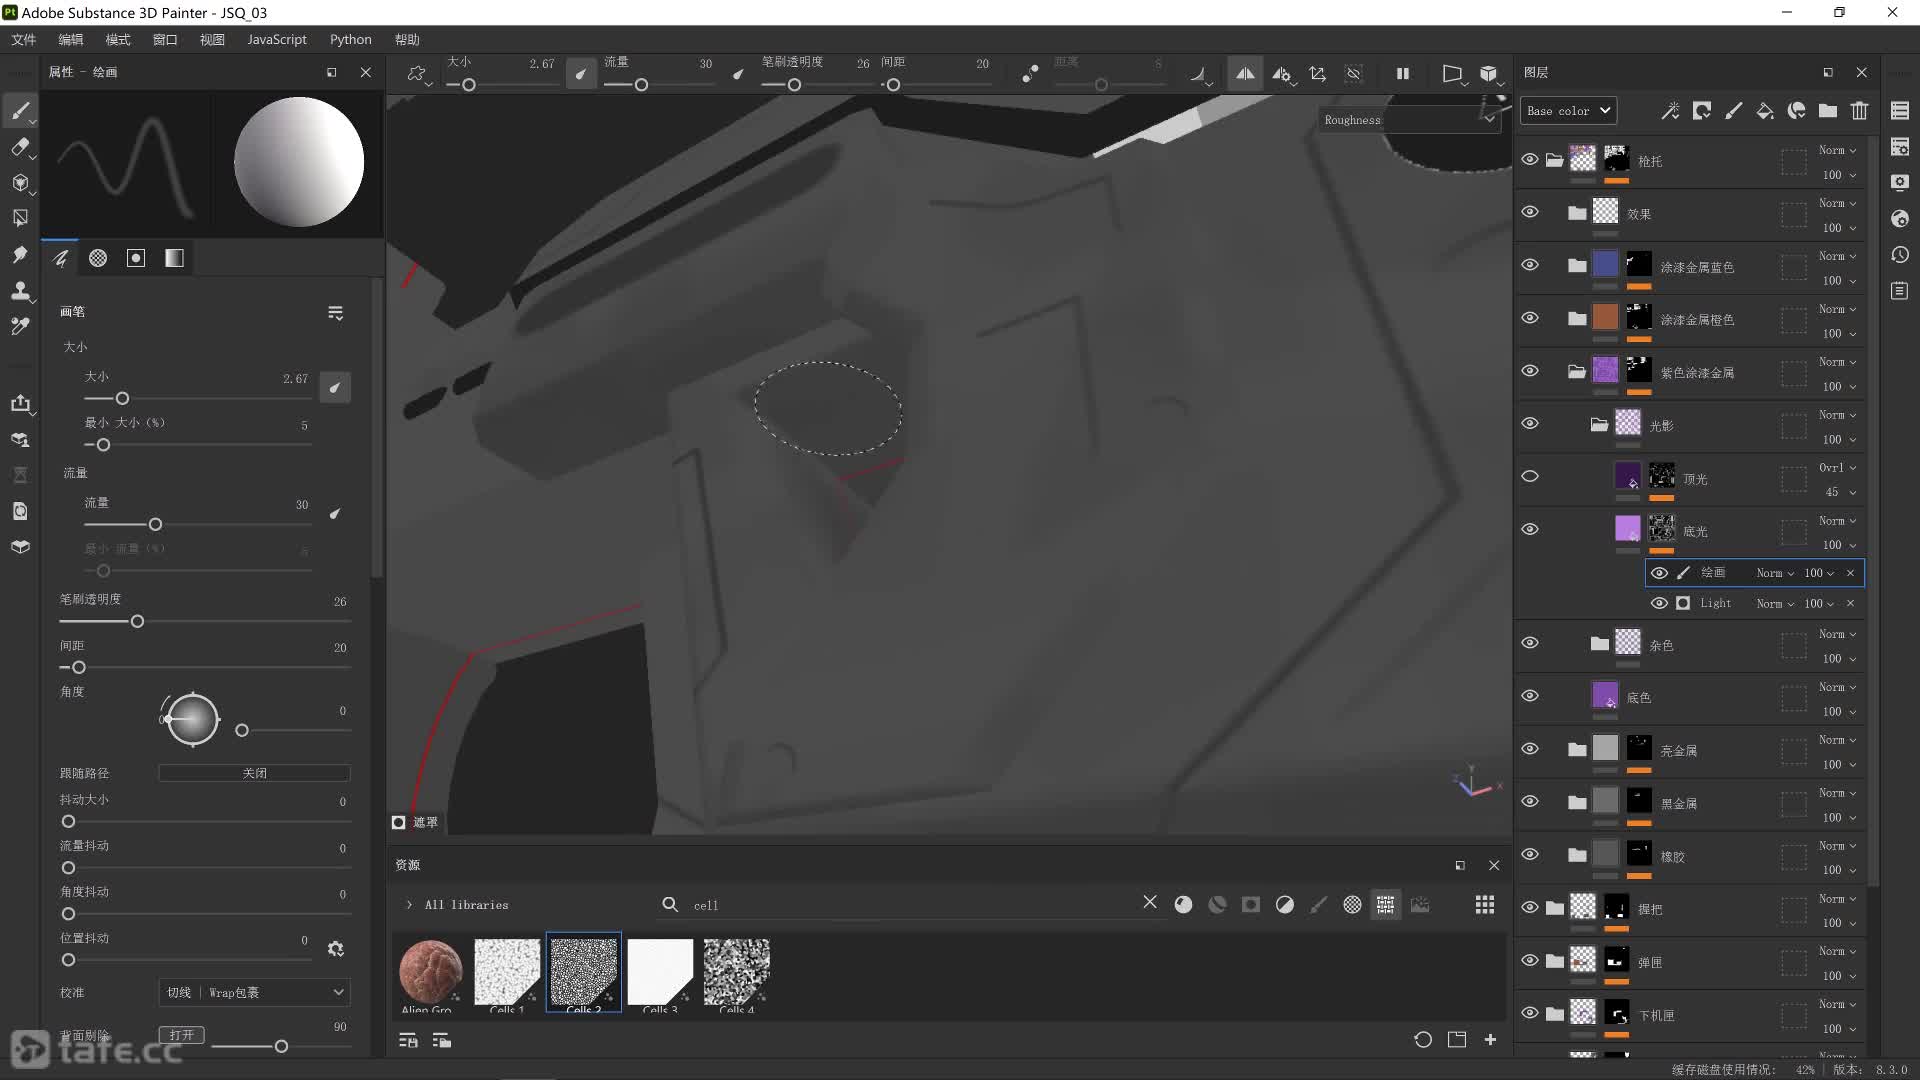Screen dimensions: 1920x1080
Task: Select the Eraser tool
Action: [x=20, y=147]
